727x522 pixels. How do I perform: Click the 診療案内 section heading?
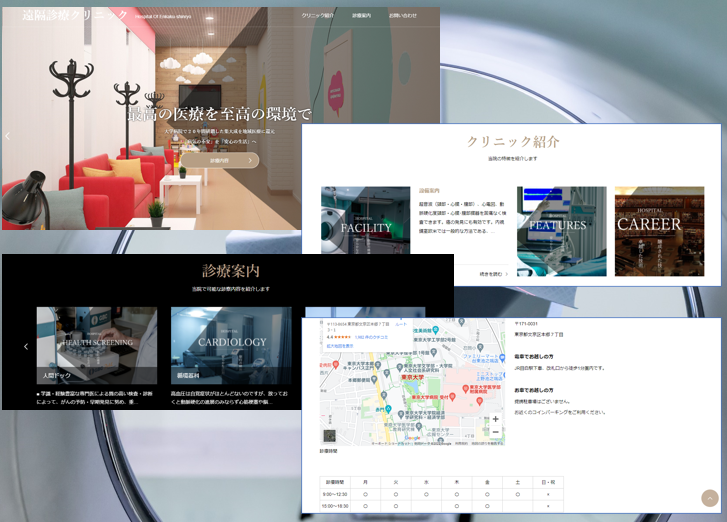tap(231, 271)
